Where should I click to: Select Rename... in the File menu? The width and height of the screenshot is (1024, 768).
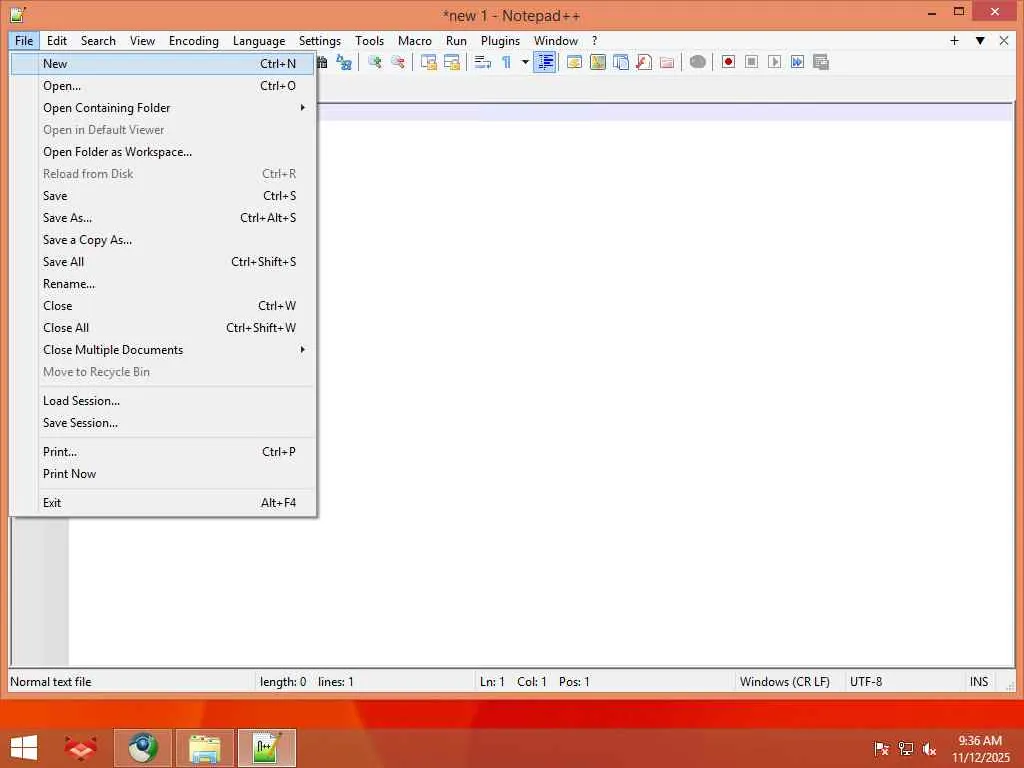tap(163, 284)
